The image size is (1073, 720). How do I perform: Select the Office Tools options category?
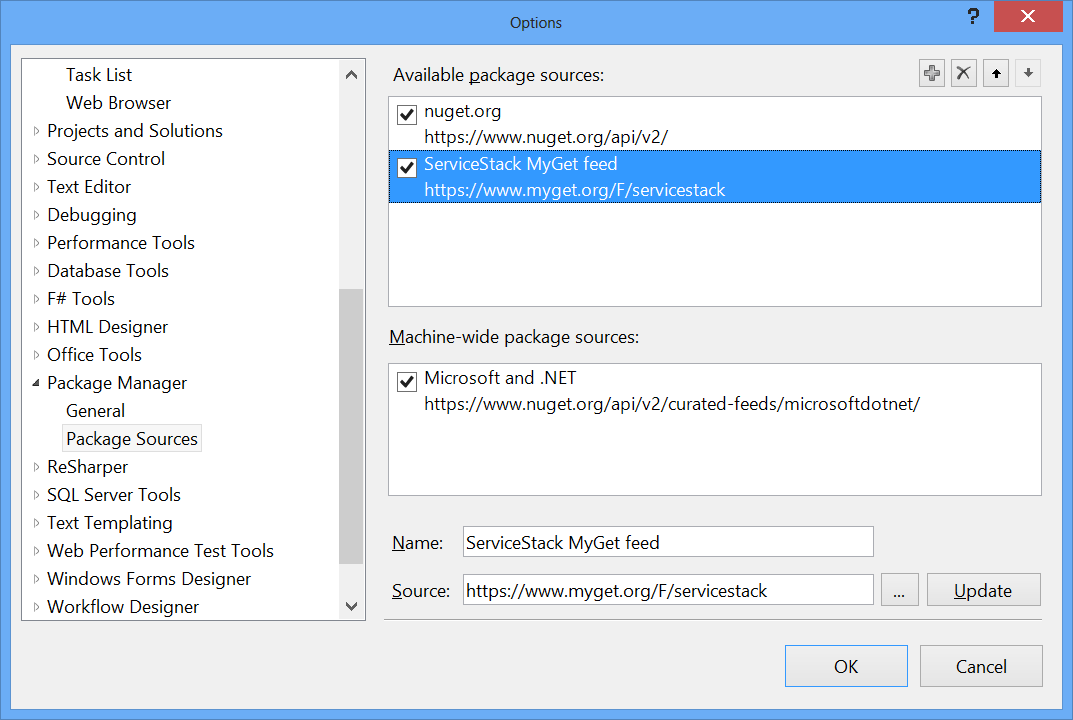pyautogui.click(x=94, y=355)
